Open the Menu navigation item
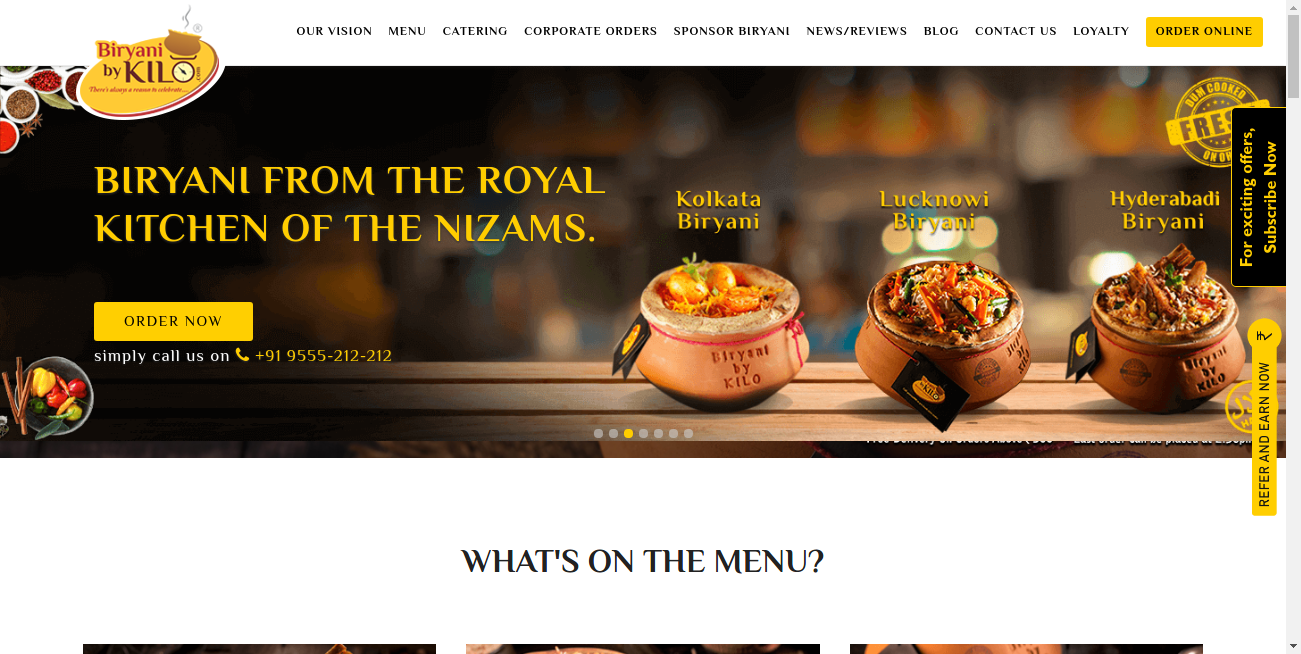This screenshot has height=654, width=1301. click(407, 32)
